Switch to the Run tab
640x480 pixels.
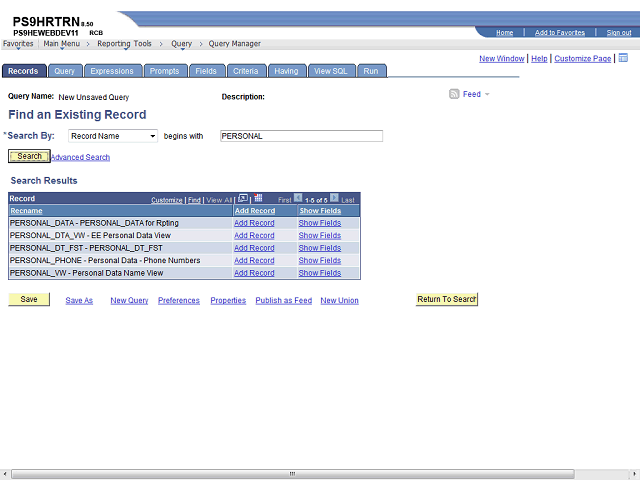click(371, 71)
